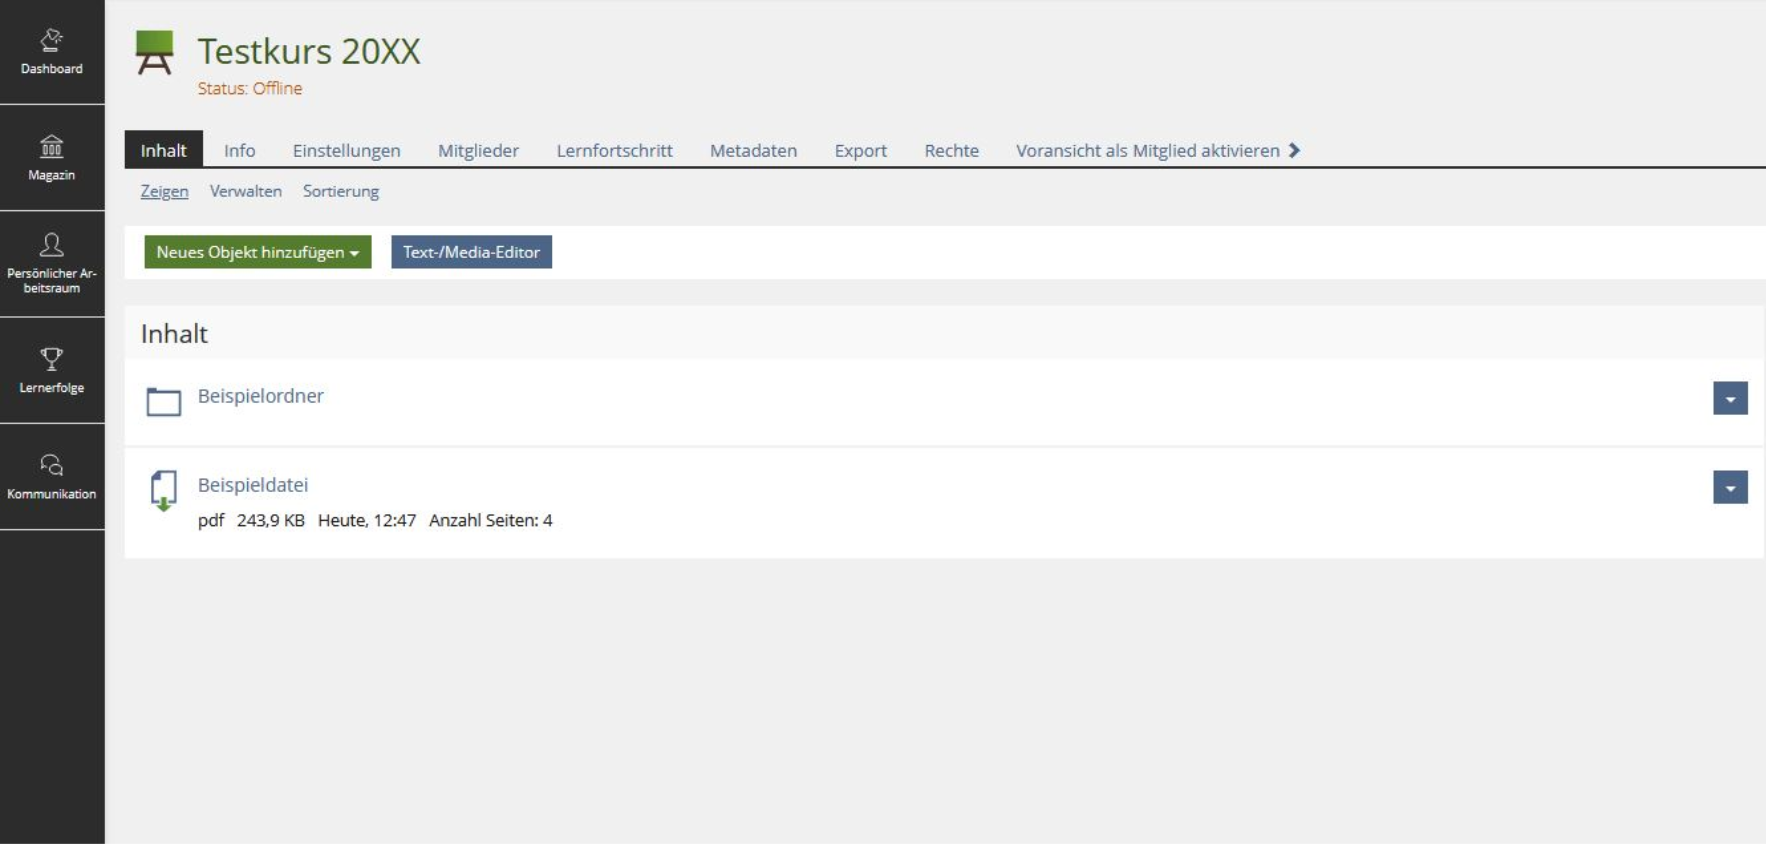1766x844 pixels.
Task: Click the pdf file type label
Action: (211, 520)
